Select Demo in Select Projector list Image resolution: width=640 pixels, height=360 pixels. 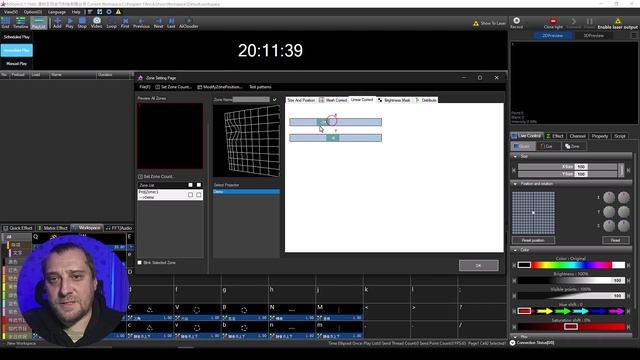[x=247, y=191]
